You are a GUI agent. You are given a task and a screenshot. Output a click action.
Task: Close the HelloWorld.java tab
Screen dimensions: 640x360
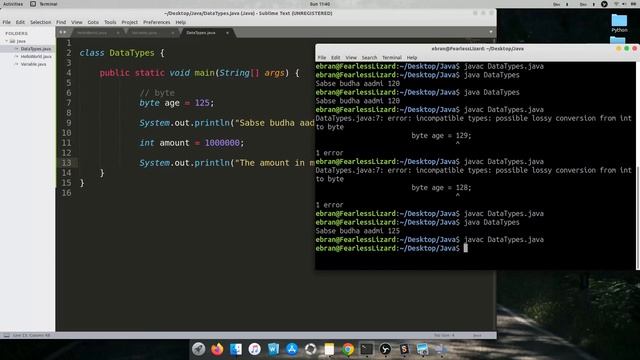pyautogui.click(x=118, y=33)
